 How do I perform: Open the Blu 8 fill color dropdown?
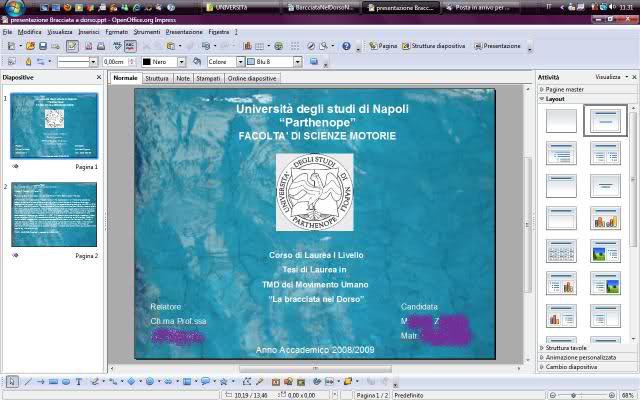pos(298,62)
